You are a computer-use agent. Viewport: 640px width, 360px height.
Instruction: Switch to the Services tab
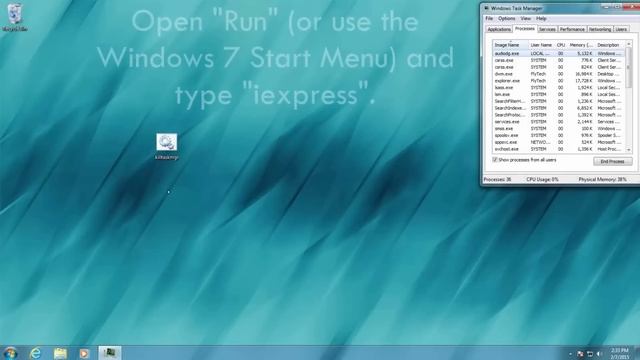coord(547,29)
